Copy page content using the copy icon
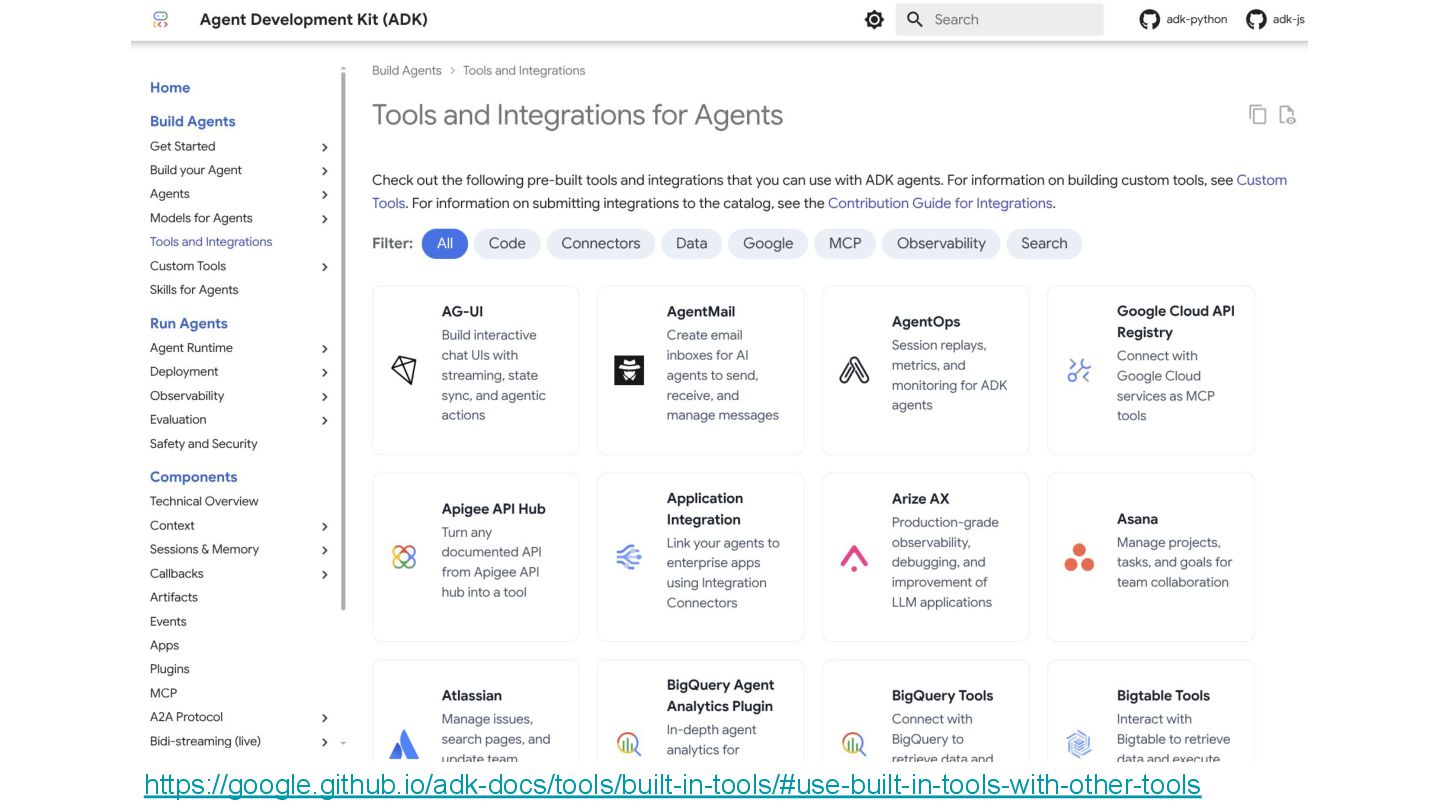This screenshot has height=810, width=1440. click(x=1257, y=115)
